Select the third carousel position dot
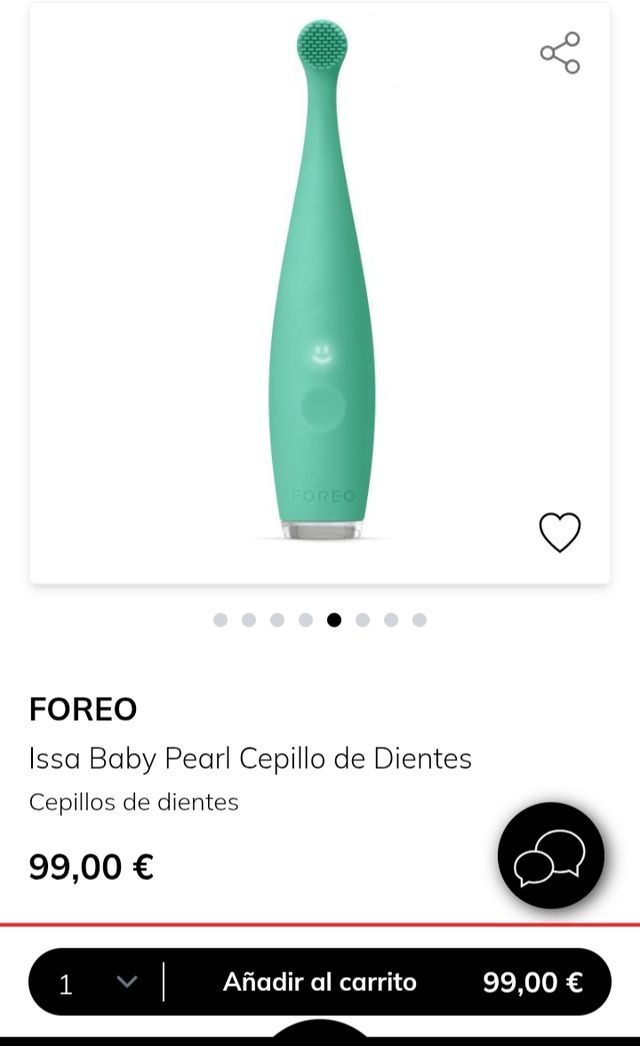Image resolution: width=640 pixels, height=1046 pixels. click(277, 619)
